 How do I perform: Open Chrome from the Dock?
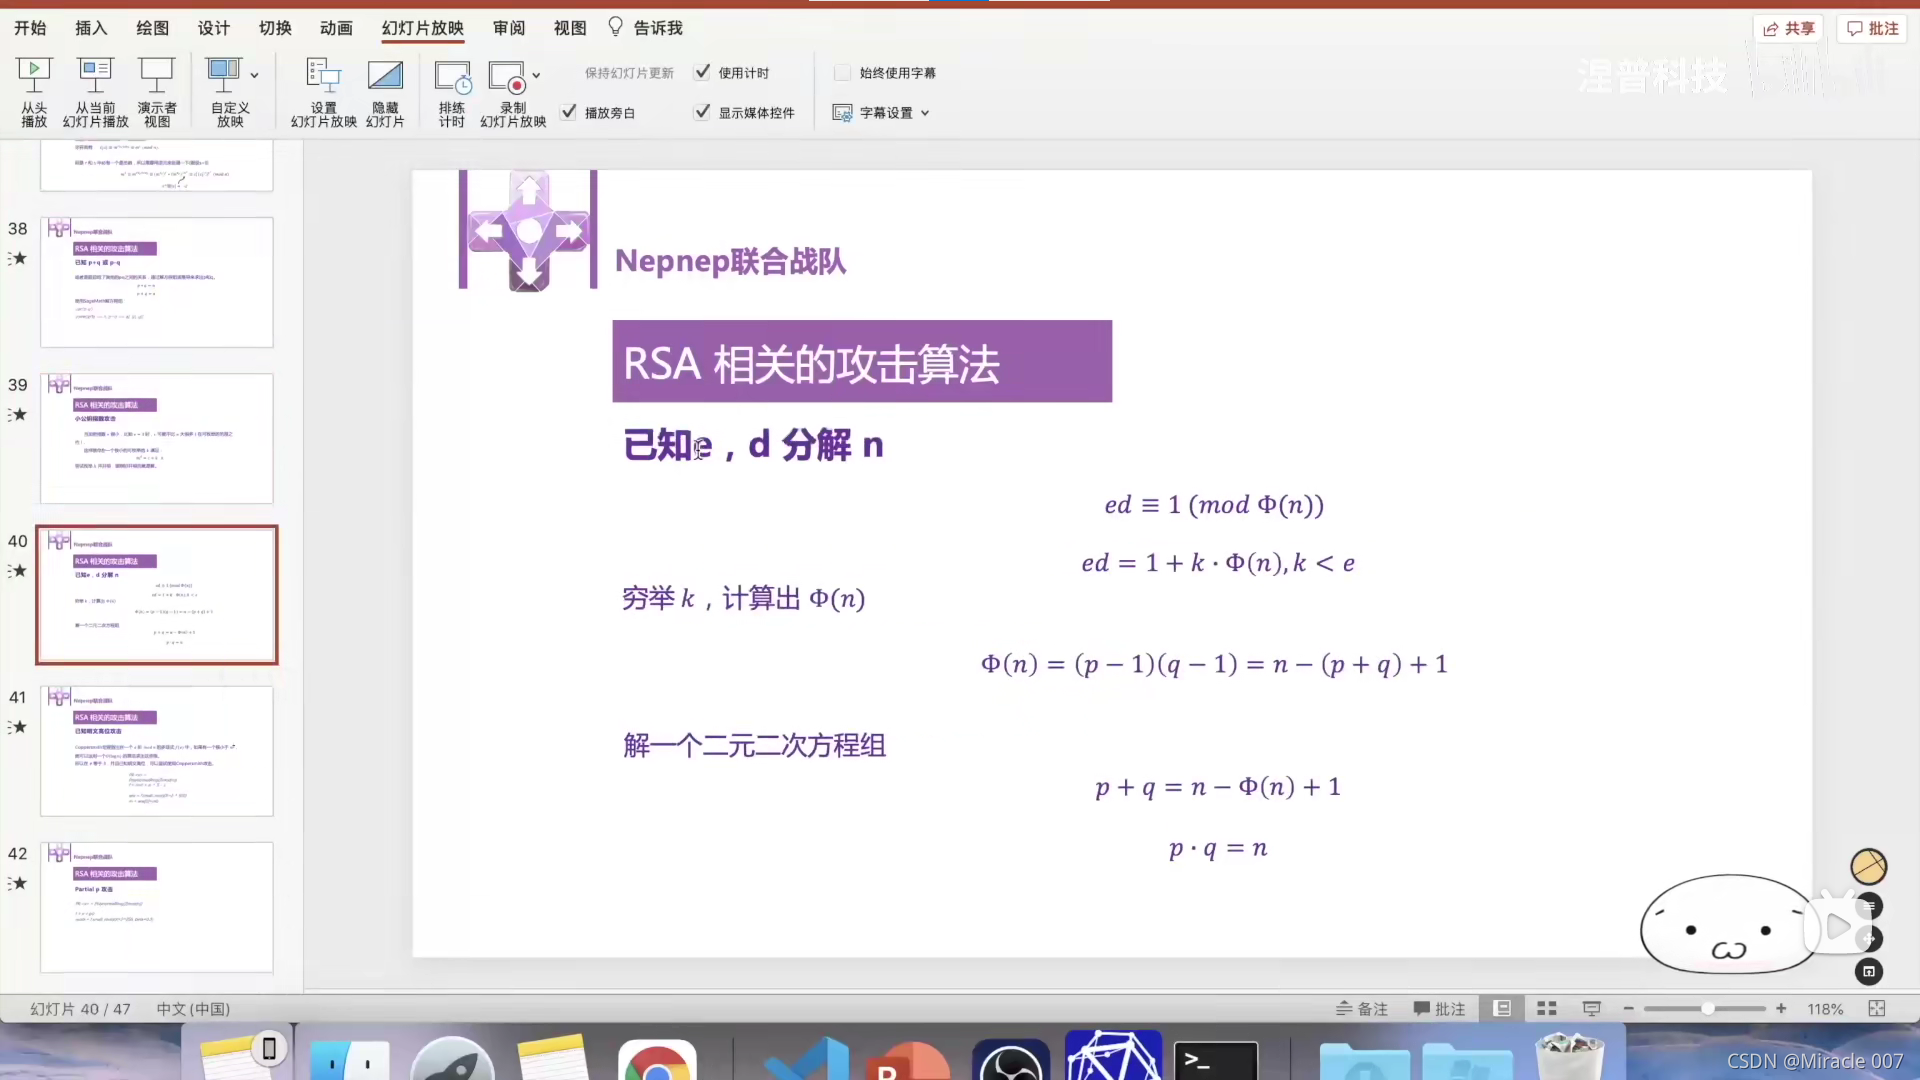point(657,1062)
